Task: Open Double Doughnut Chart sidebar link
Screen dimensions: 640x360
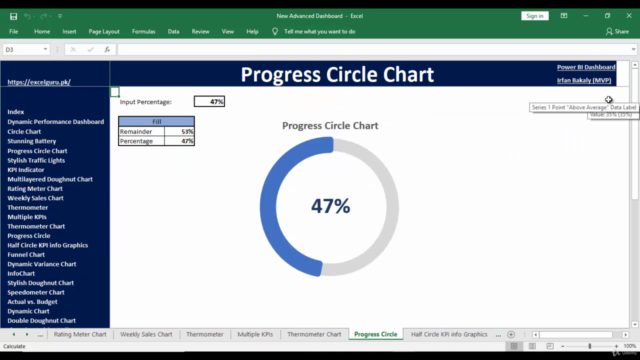Action: [41, 321]
